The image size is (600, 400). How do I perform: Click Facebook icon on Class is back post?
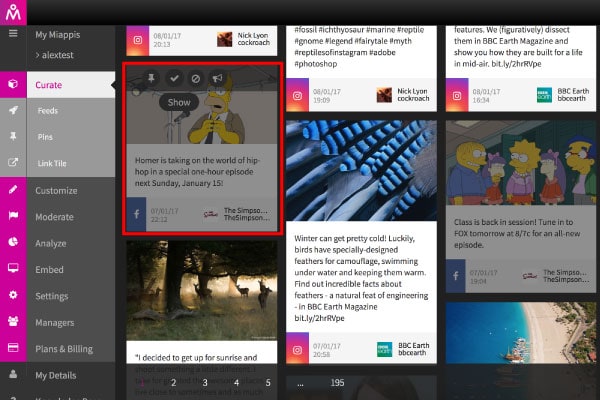[x=455, y=276]
